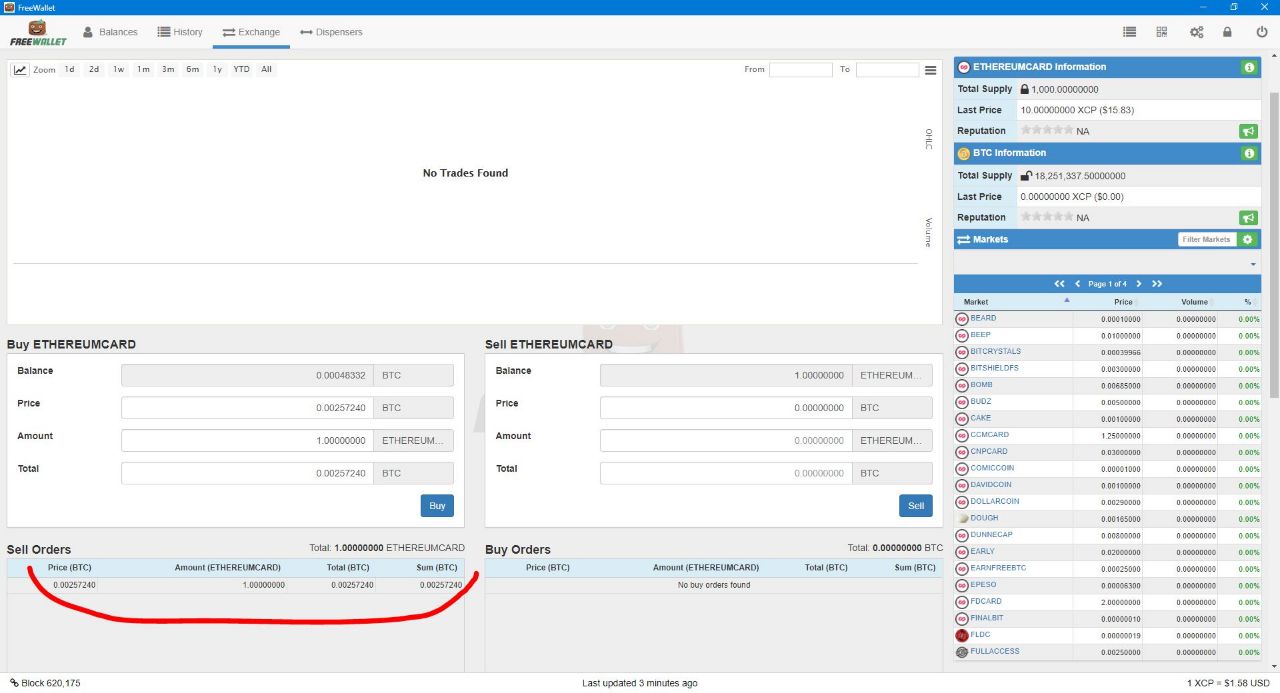The height and width of the screenshot is (693, 1280).
Task: Open the QR code scanner icon
Action: click(1162, 32)
